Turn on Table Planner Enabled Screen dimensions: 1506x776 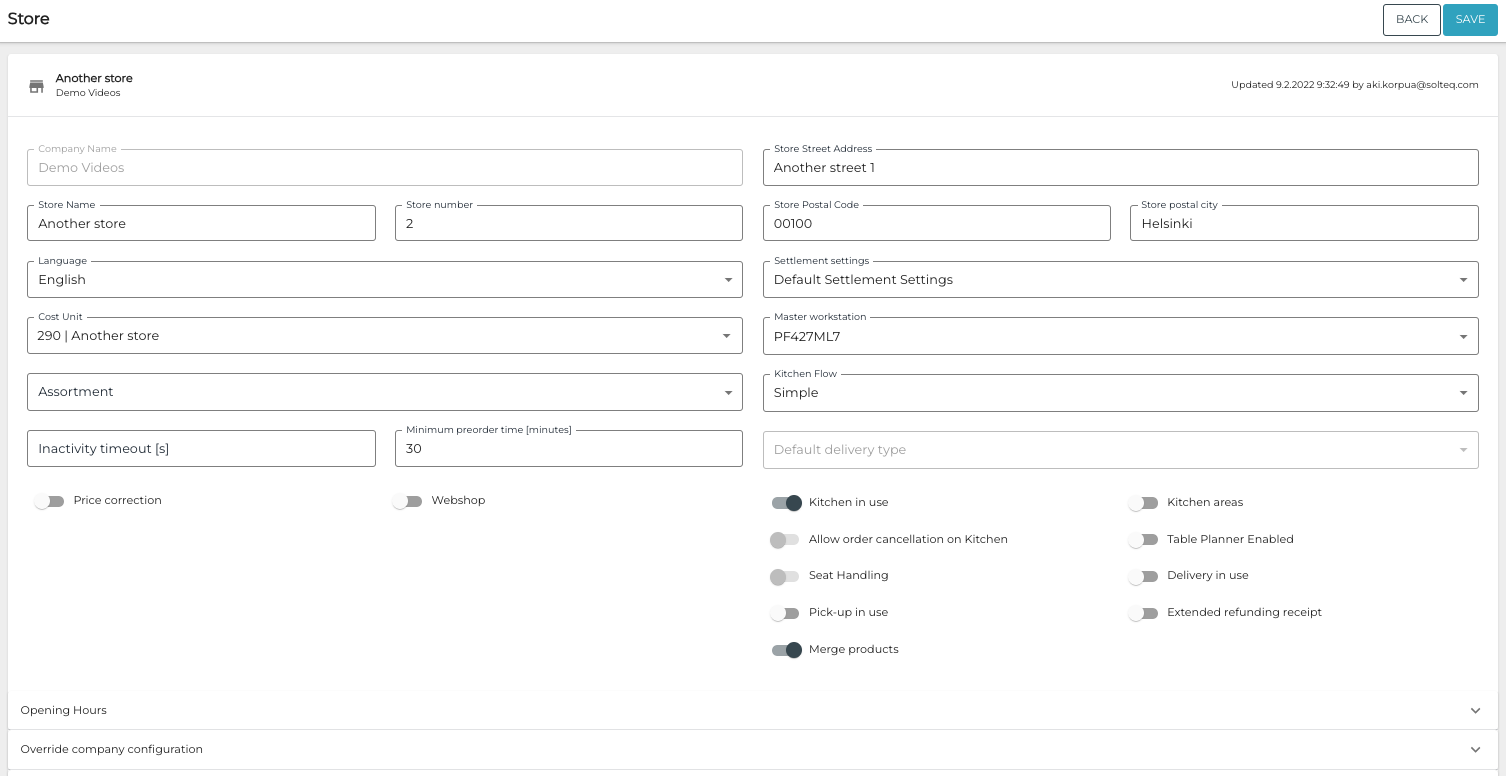point(1144,540)
